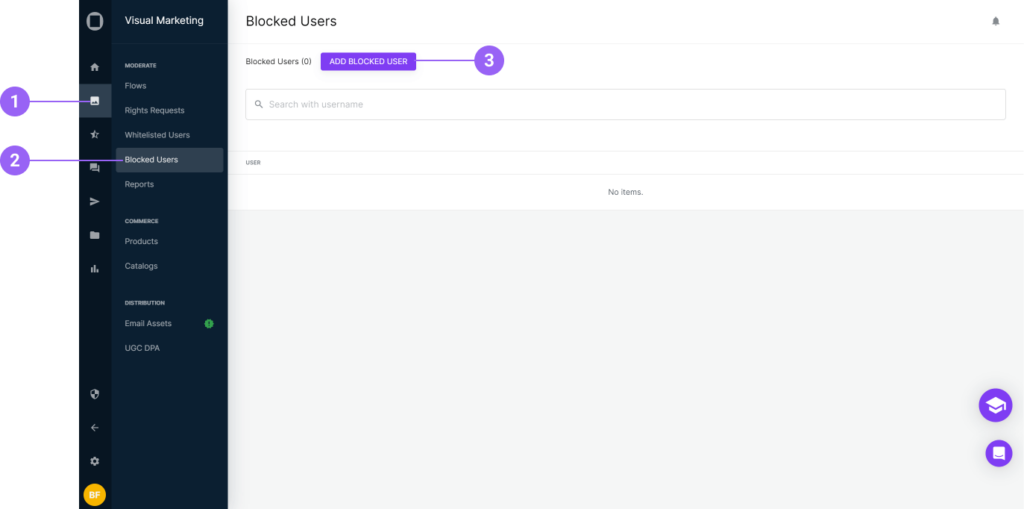This screenshot has width=1024, height=509.
Task: Open Visual Marketing image icon
Action: 95,101
